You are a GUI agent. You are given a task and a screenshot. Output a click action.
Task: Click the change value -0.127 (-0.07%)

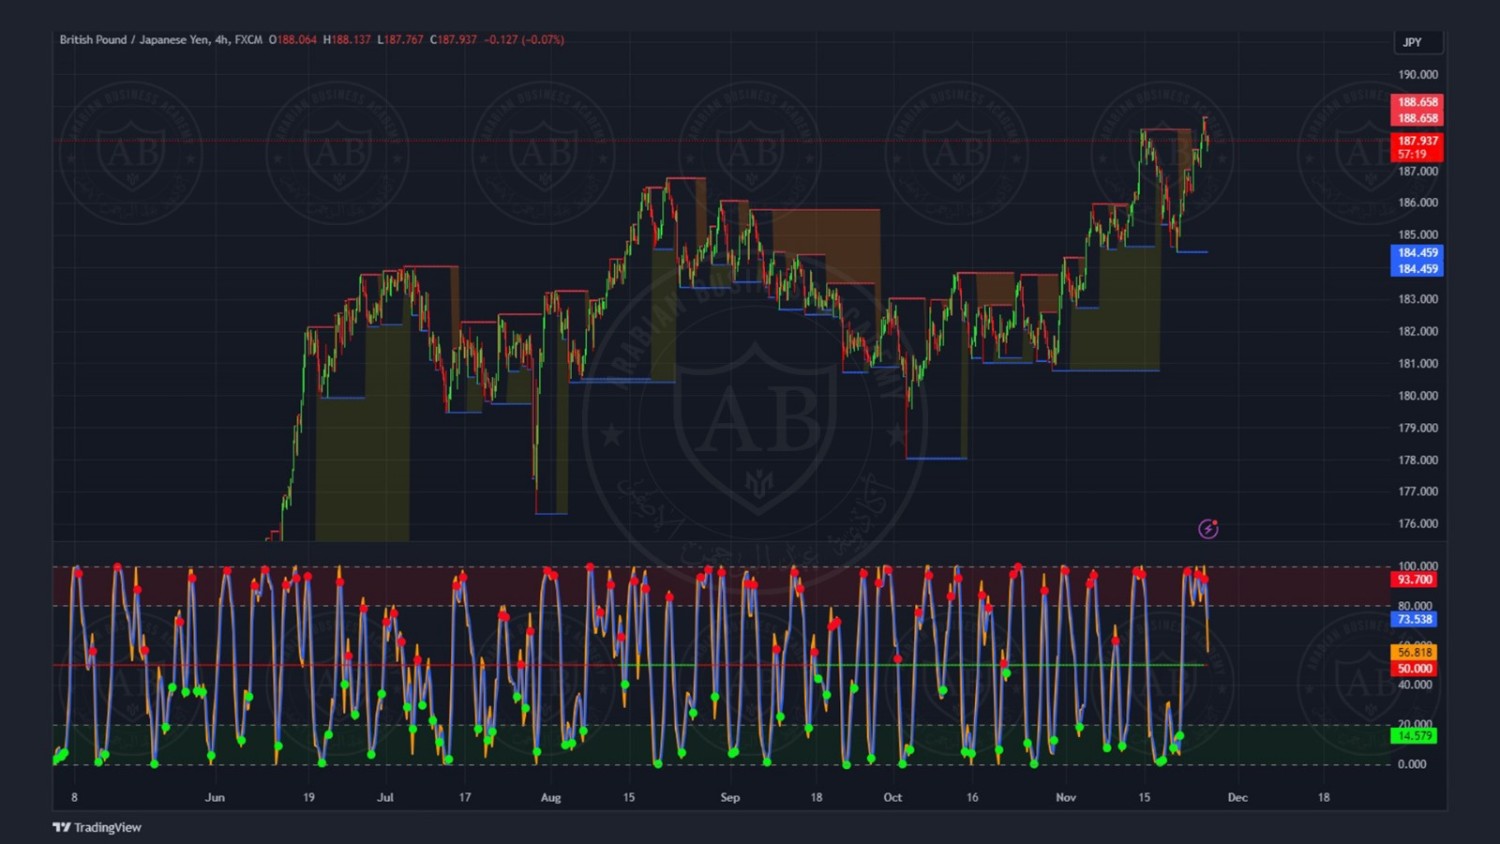pos(524,40)
